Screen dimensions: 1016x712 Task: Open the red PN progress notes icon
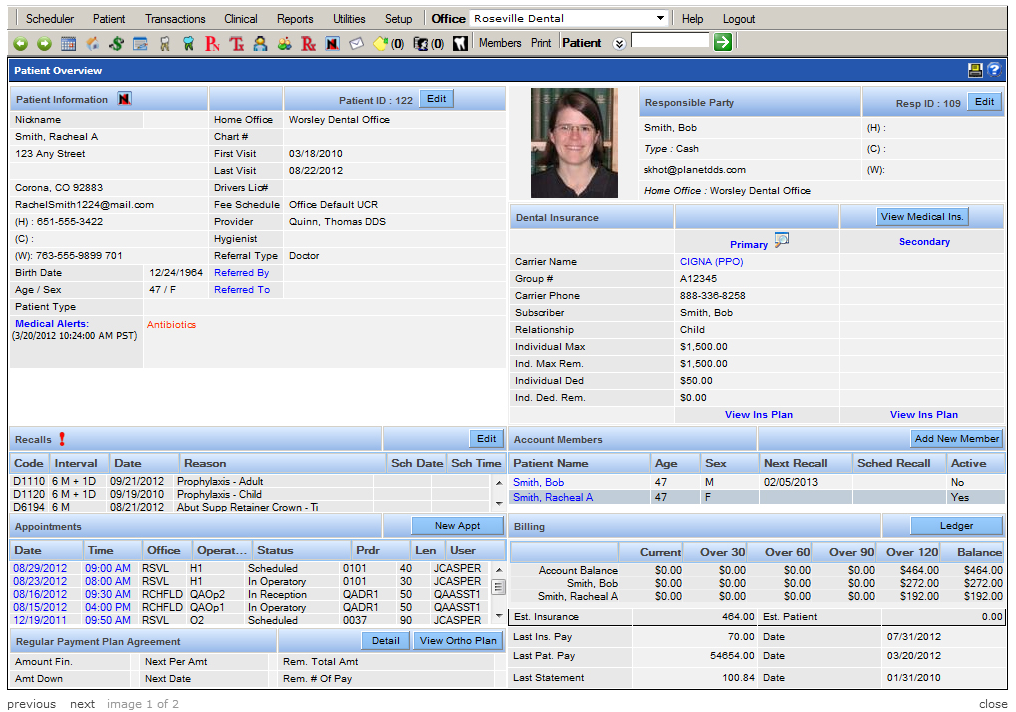pos(212,43)
